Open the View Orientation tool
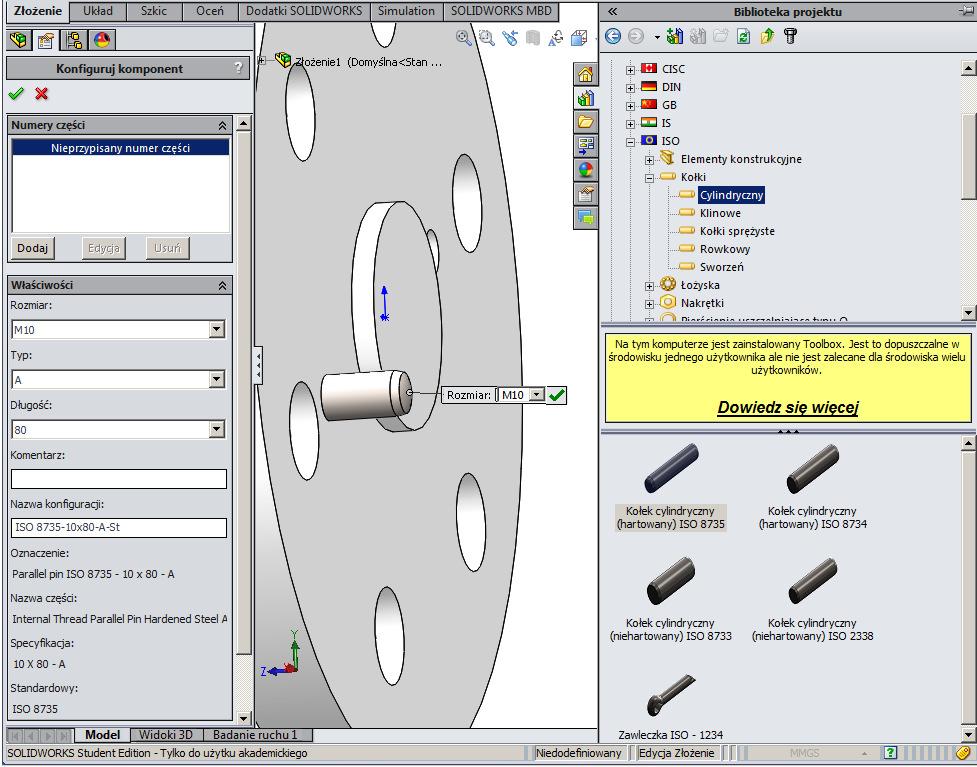This screenshot has height=767, width=977. tap(556, 38)
